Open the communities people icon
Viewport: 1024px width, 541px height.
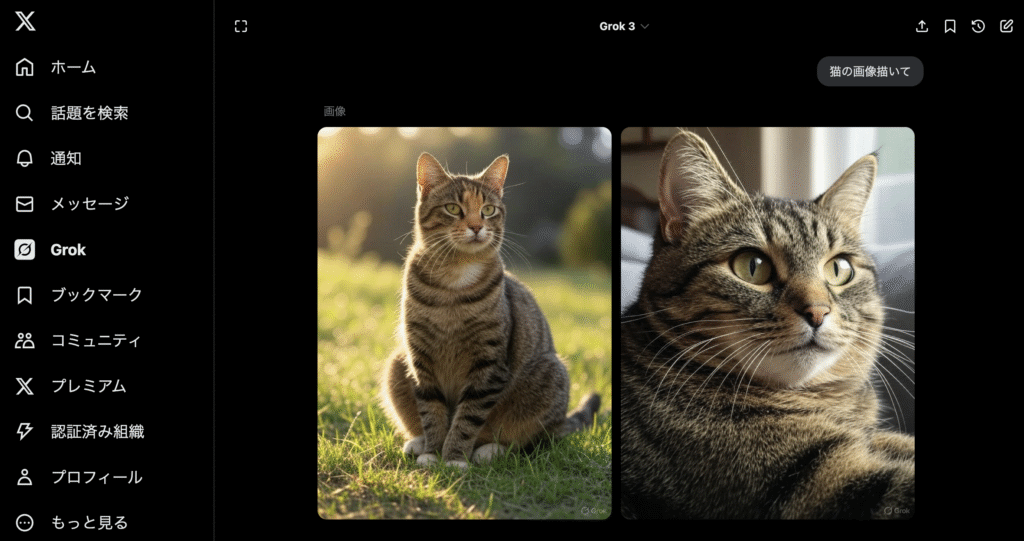[24, 340]
